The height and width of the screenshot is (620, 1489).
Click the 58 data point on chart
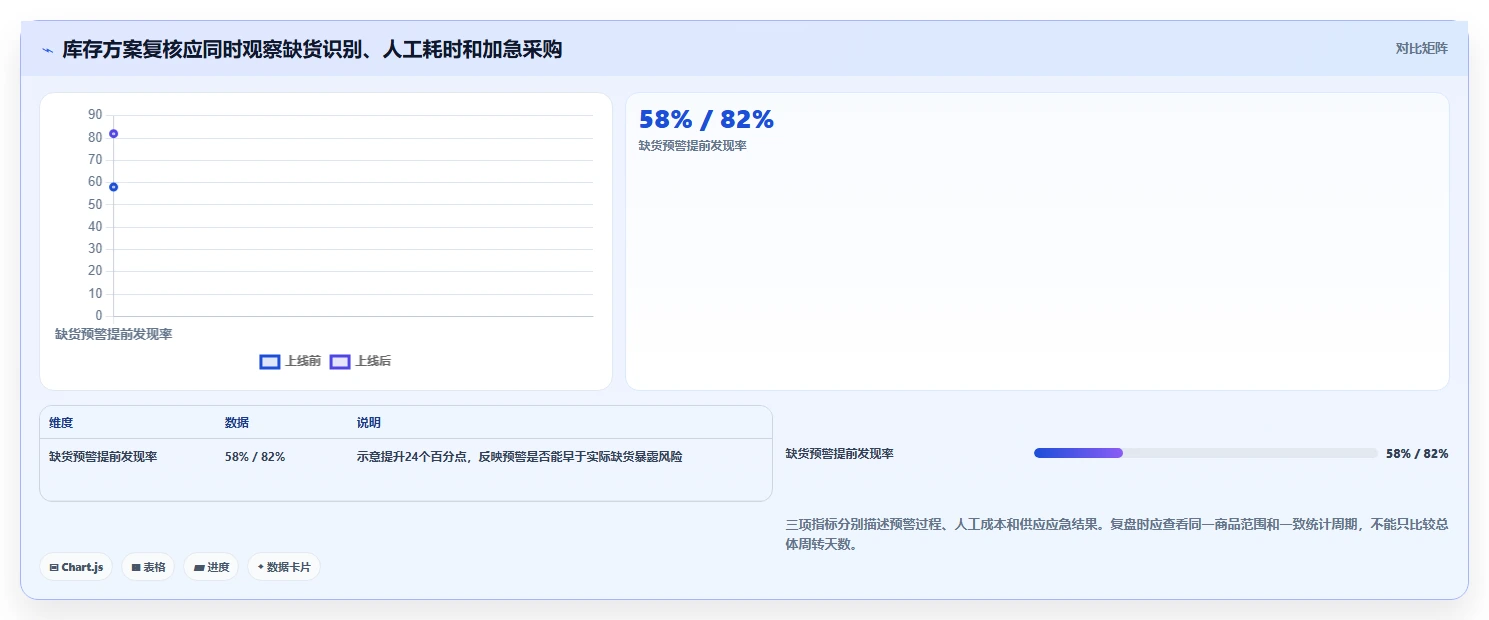tap(113, 187)
